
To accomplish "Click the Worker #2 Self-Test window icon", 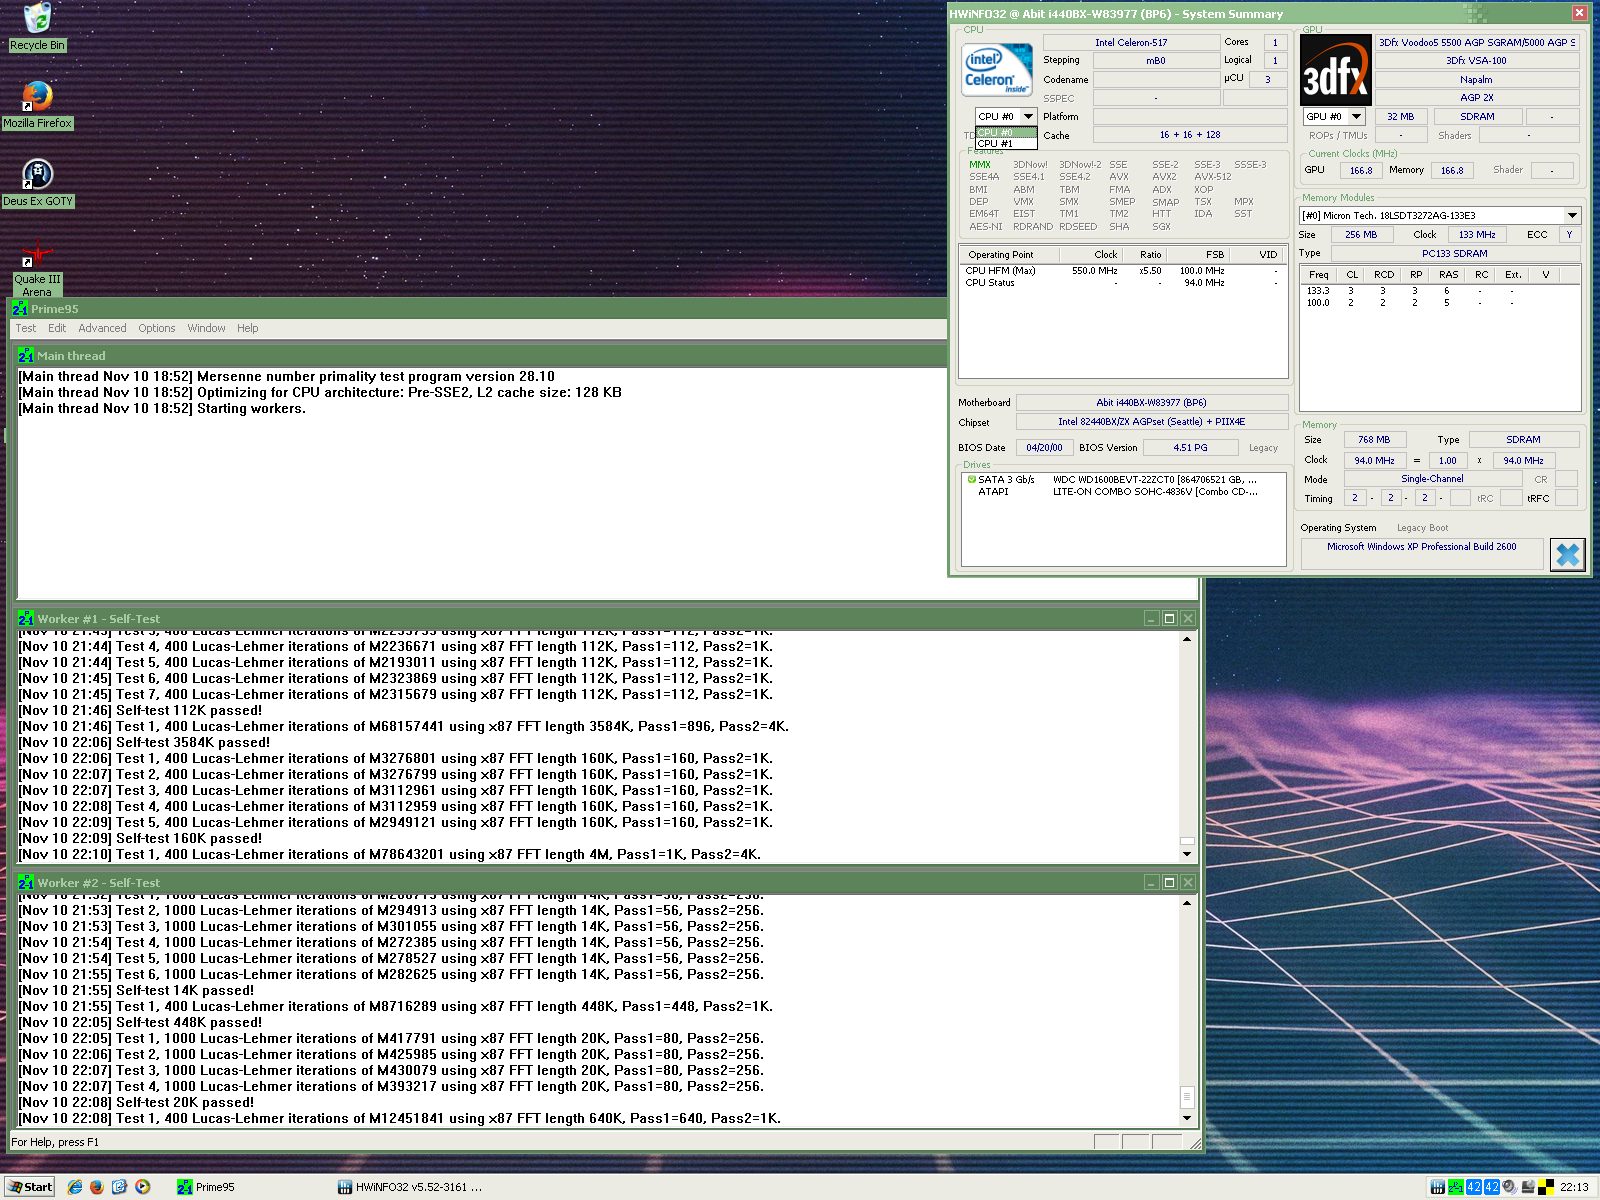I will coord(26,883).
